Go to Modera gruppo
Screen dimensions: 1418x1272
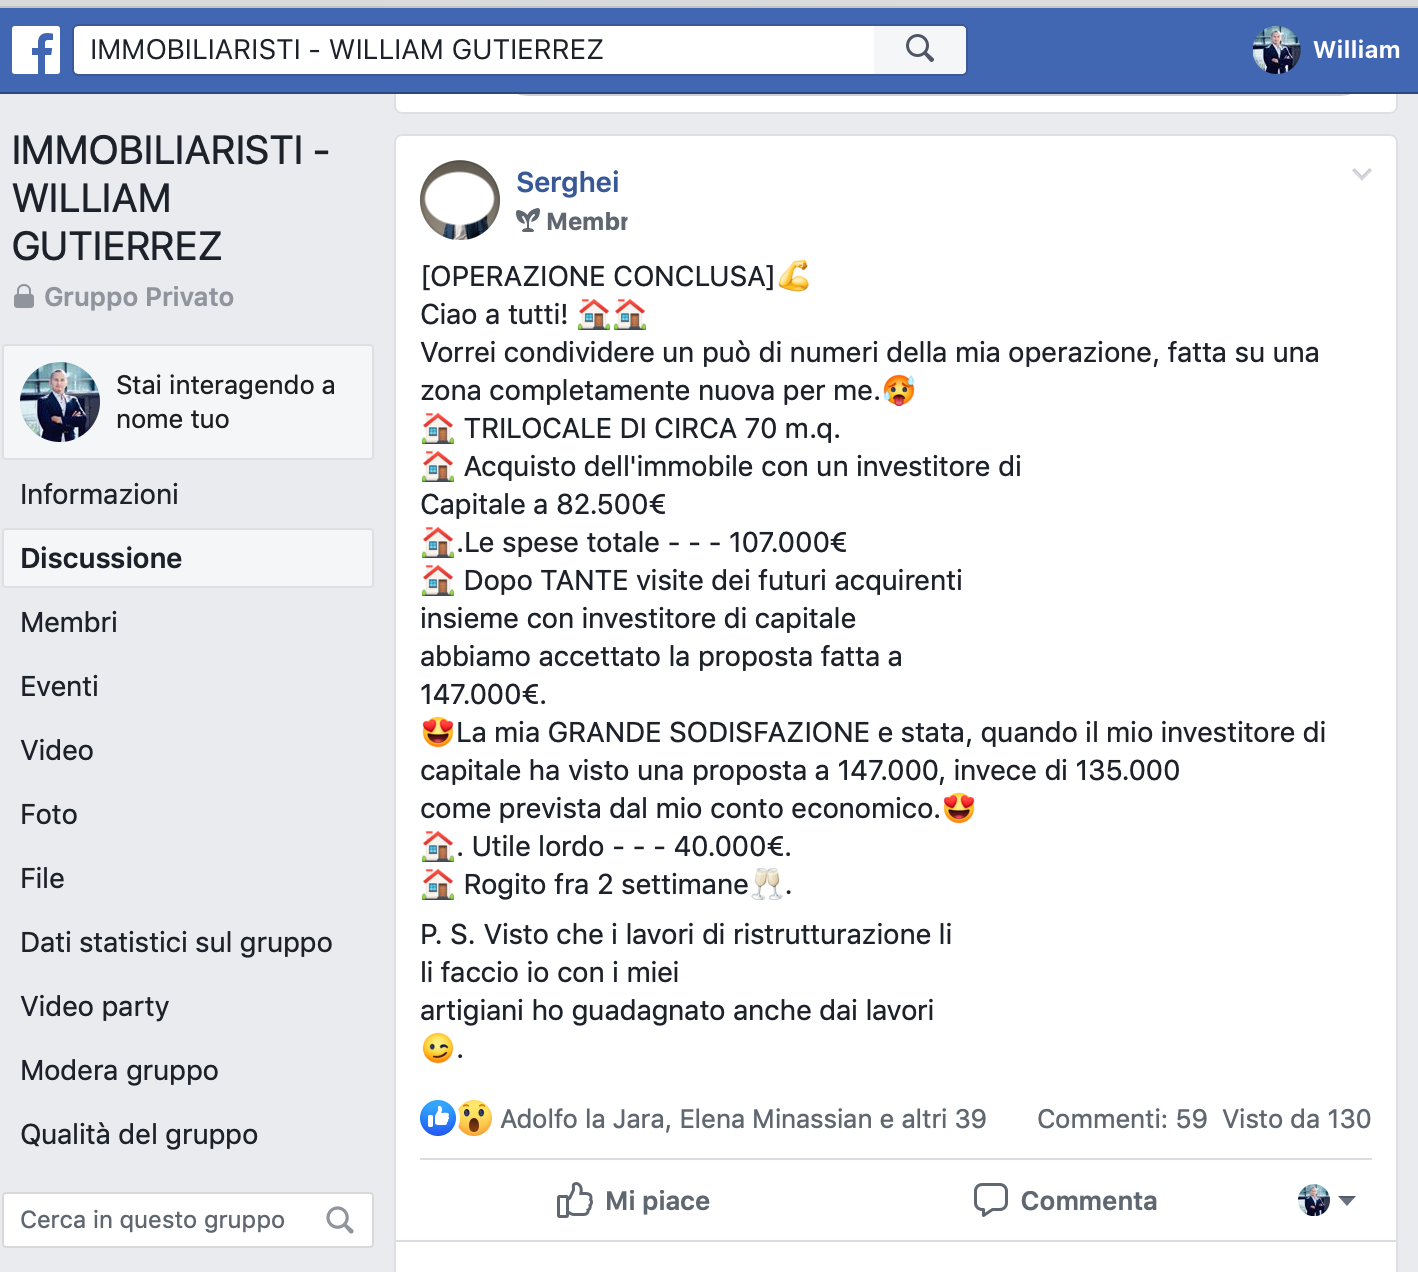pyautogui.click(x=119, y=1070)
